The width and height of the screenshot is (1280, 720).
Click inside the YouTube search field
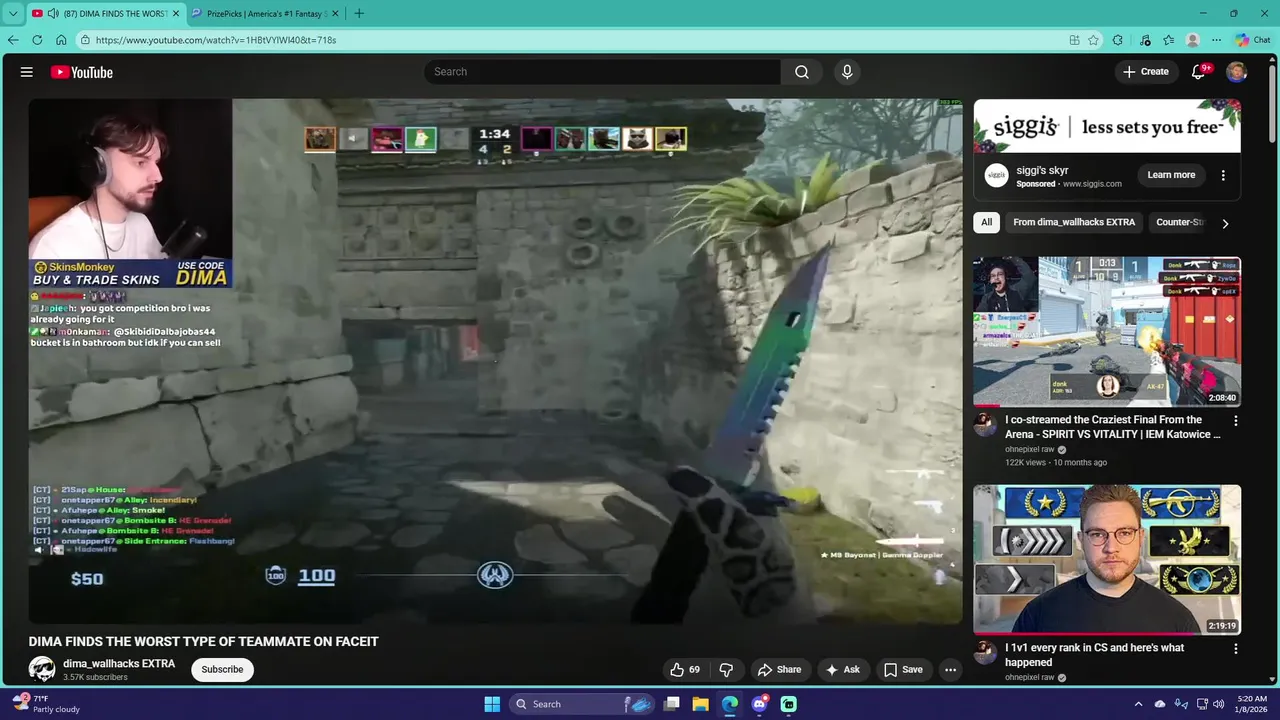pos(603,72)
